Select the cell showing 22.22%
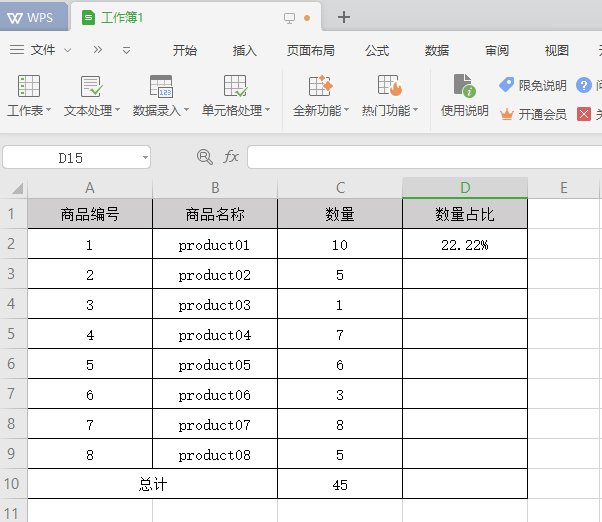The width and height of the screenshot is (602, 522). [465, 244]
